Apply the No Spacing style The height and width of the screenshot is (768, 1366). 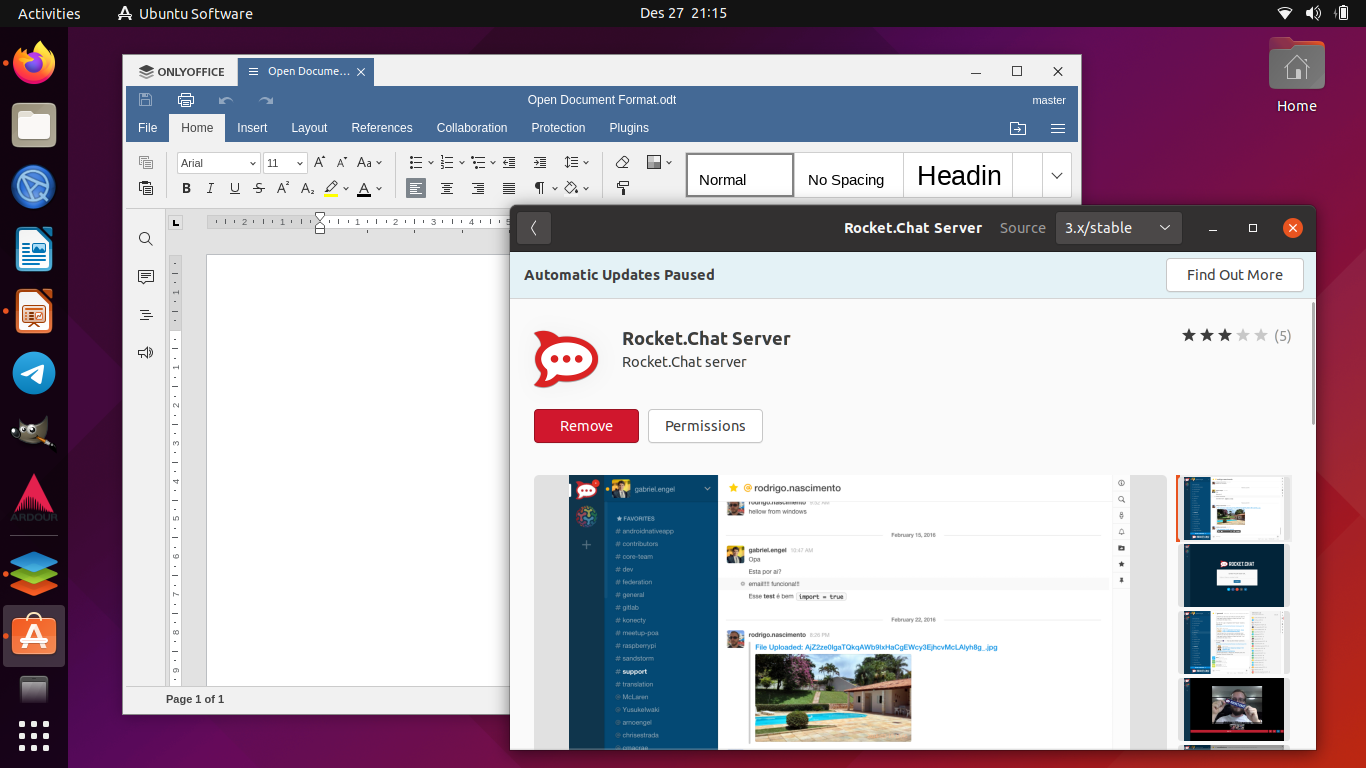coord(848,175)
